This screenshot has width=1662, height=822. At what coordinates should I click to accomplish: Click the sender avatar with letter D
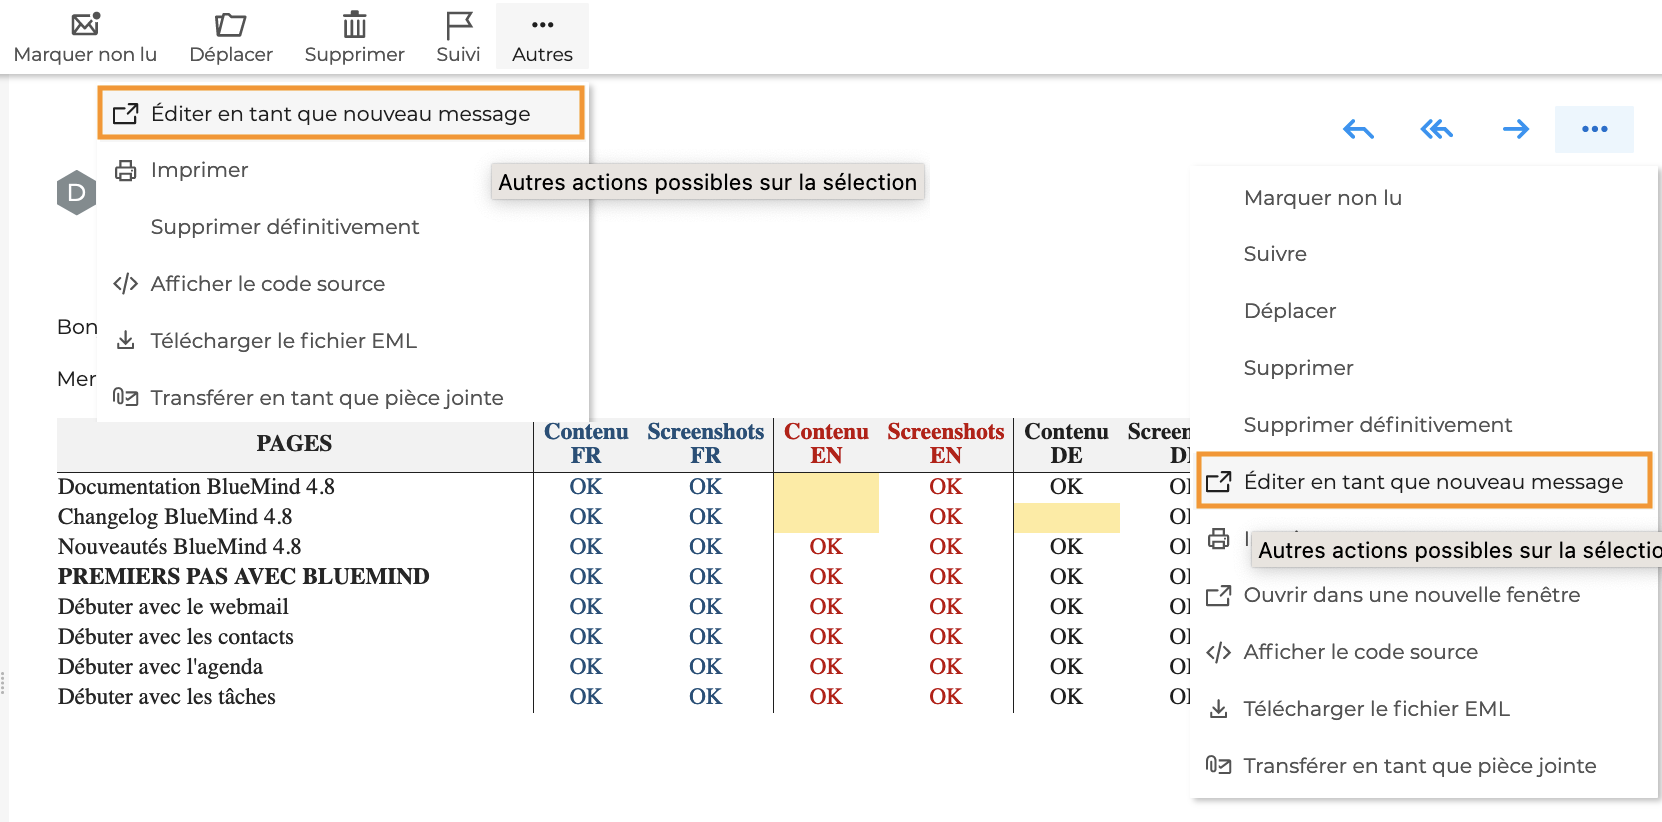click(x=76, y=193)
